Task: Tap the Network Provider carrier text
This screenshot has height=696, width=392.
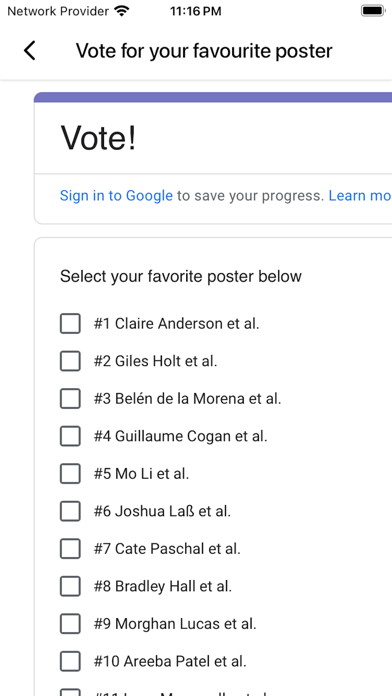Action: [x=58, y=11]
